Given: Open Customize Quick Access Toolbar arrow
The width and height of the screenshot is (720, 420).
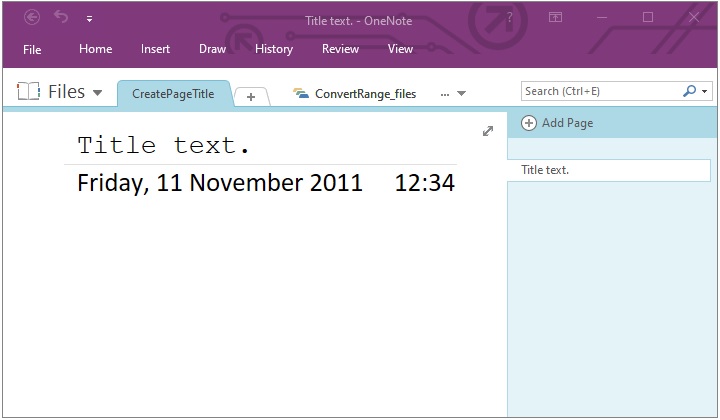Looking at the screenshot, I should (x=89, y=18).
